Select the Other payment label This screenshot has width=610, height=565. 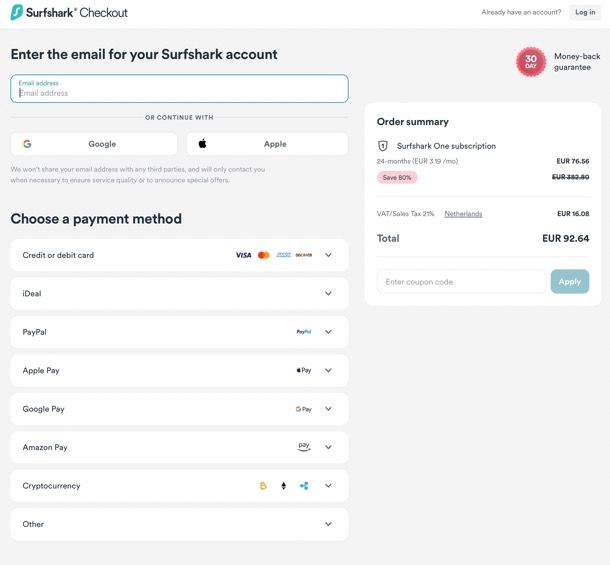pyautogui.click(x=33, y=524)
